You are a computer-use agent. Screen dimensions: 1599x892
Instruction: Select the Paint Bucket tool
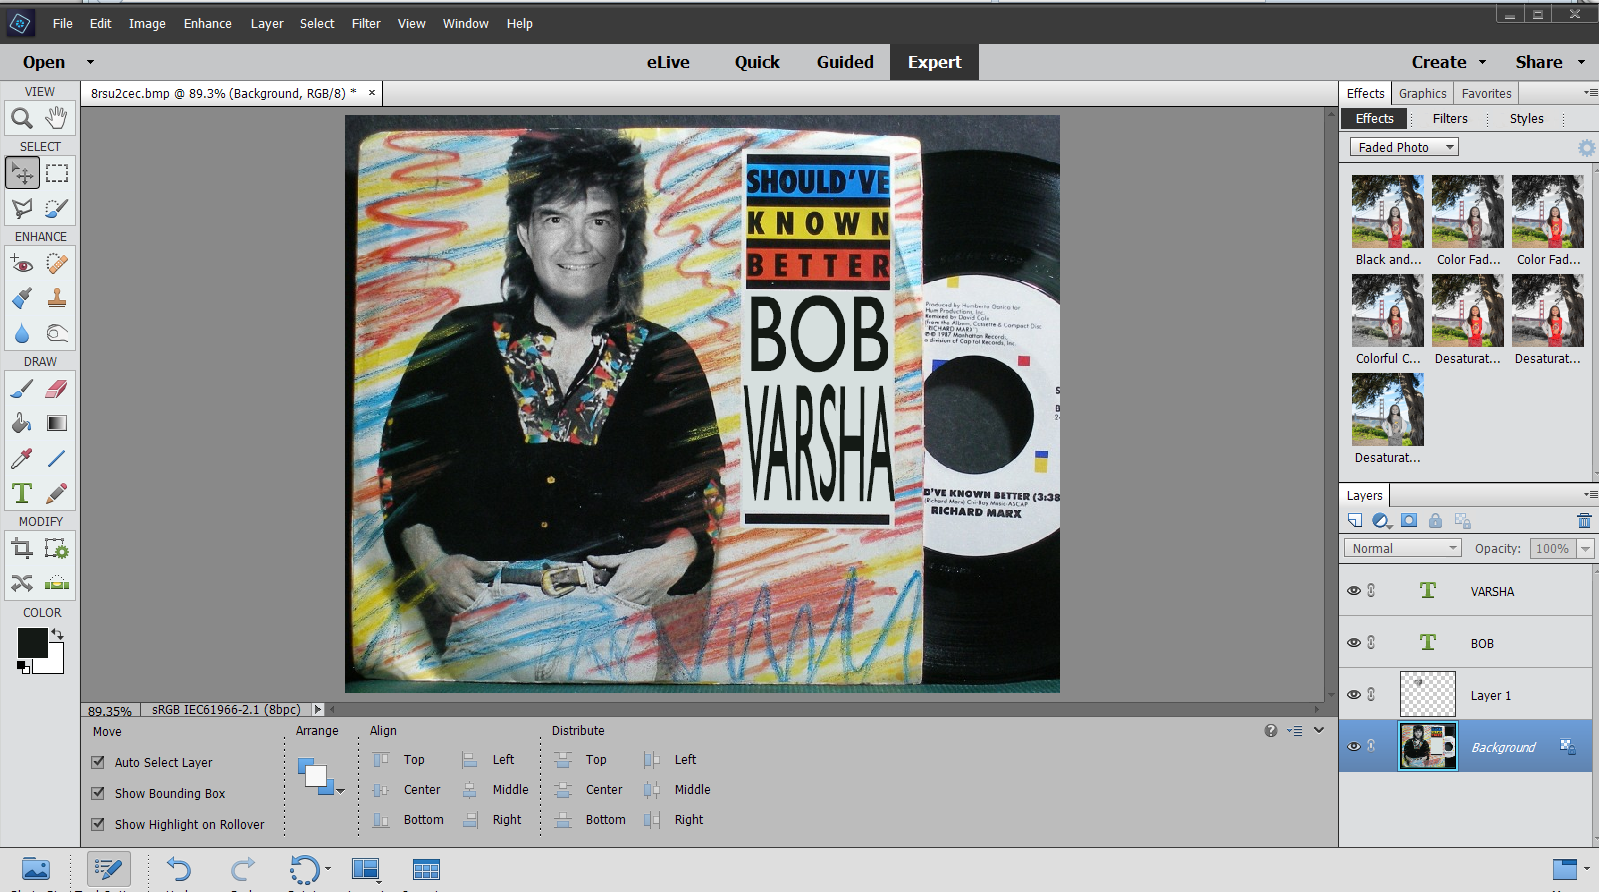point(22,423)
